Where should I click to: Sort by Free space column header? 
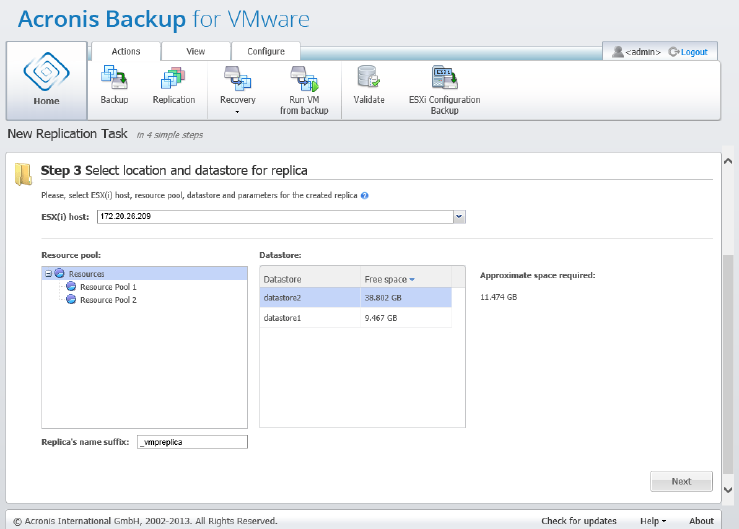pyautogui.click(x=389, y=279)
